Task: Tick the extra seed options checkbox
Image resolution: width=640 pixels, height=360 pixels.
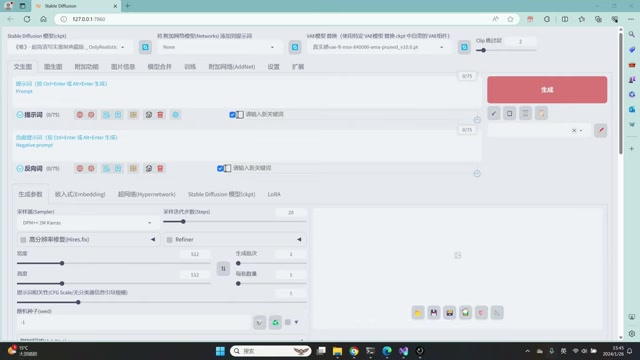Action: tap(288, 322)
